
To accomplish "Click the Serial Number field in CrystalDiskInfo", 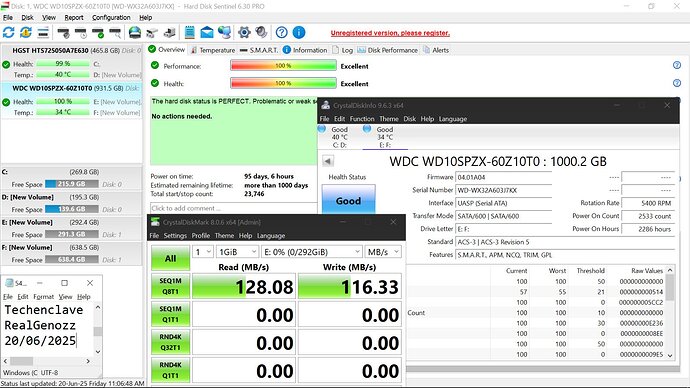I will (x=503, y=190).
